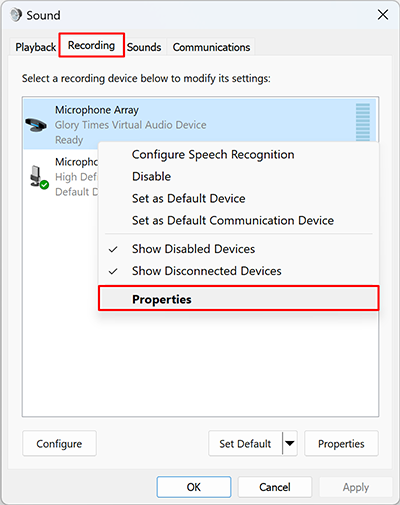The image size is (400, 505).
Task: Click the OK button
Action: tap(194, 487)
